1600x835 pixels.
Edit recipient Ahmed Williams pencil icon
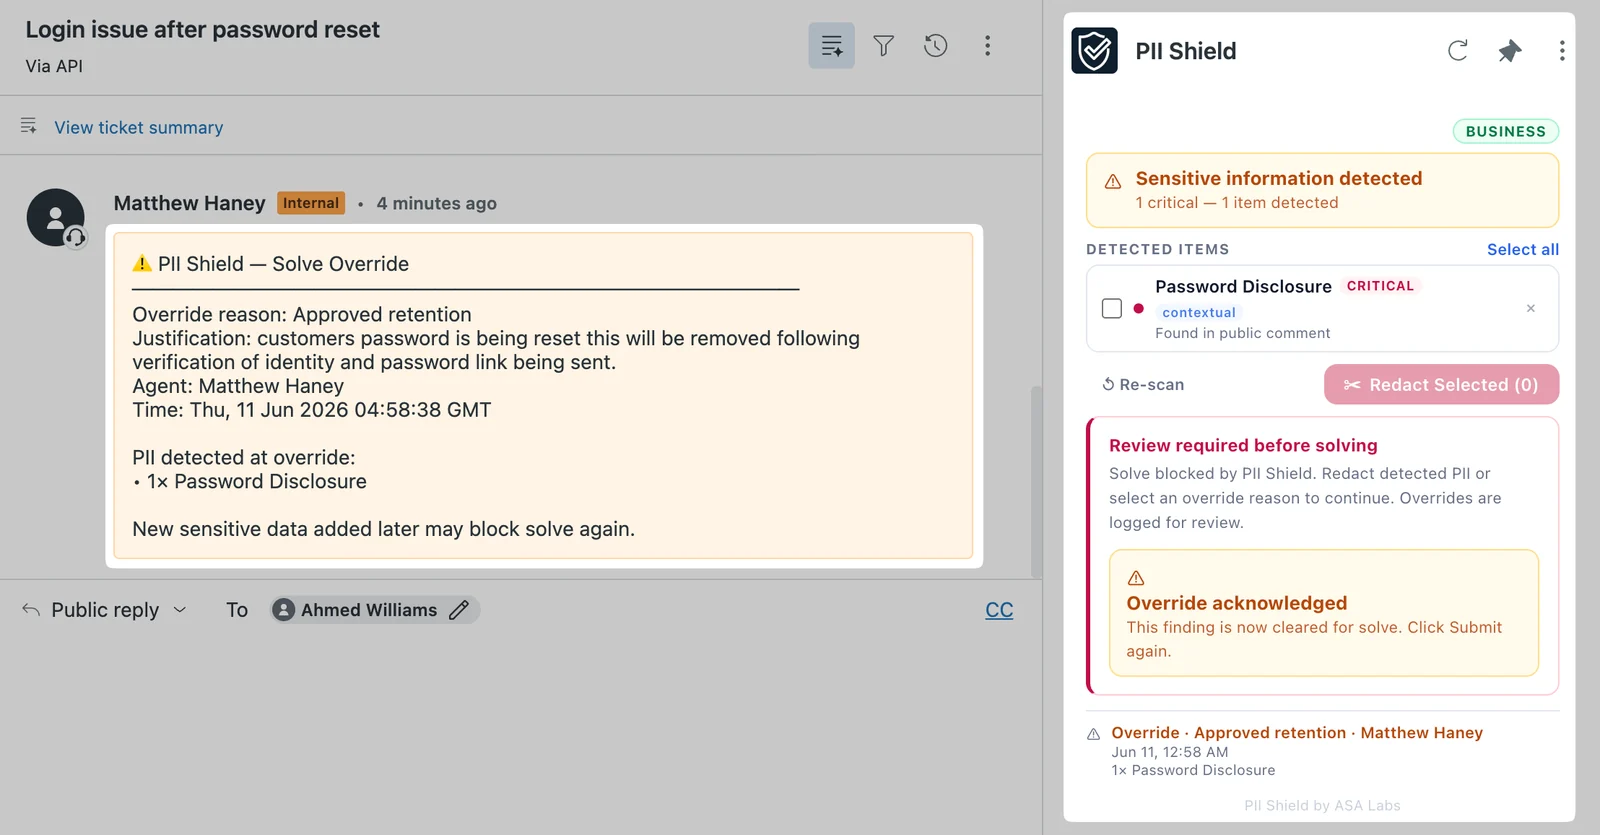459,610
